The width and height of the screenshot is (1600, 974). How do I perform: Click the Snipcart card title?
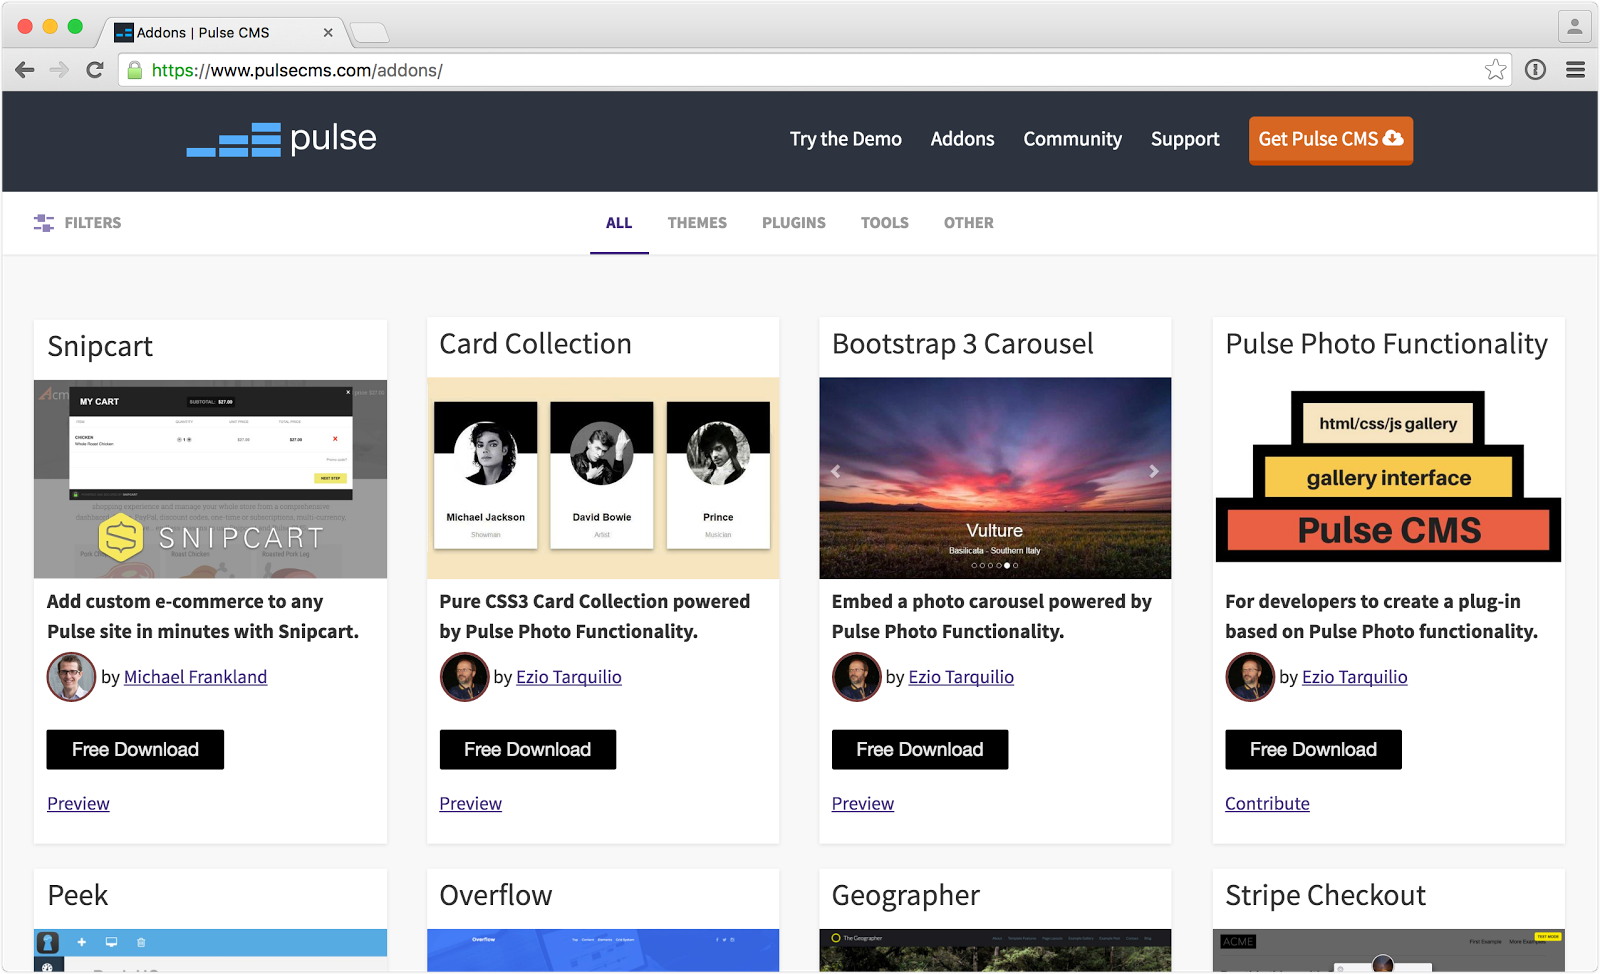click(100, 346)
